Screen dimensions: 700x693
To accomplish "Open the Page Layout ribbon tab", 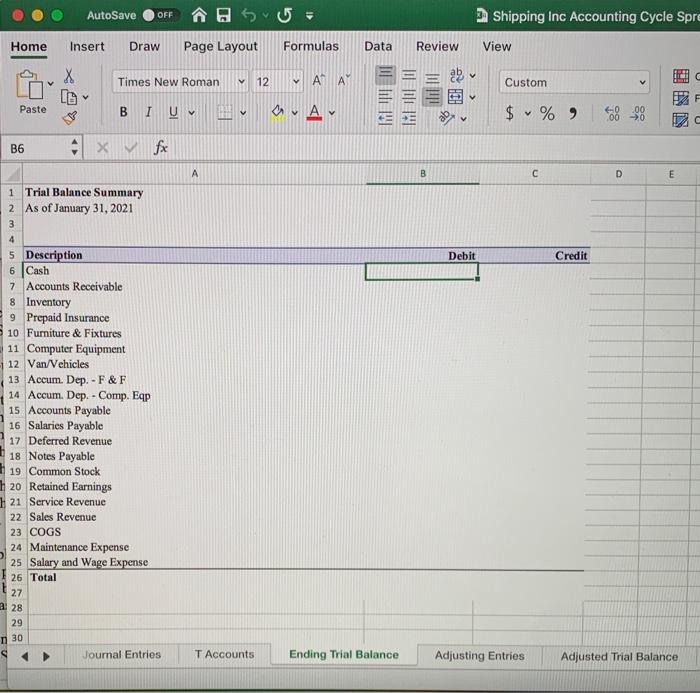I will tap(221, 46).
